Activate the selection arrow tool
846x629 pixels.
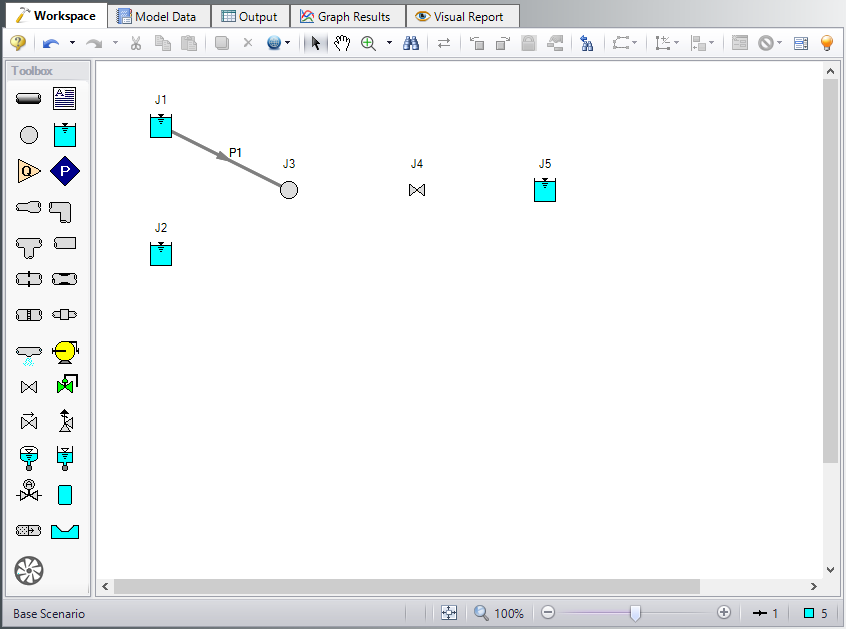316,43
